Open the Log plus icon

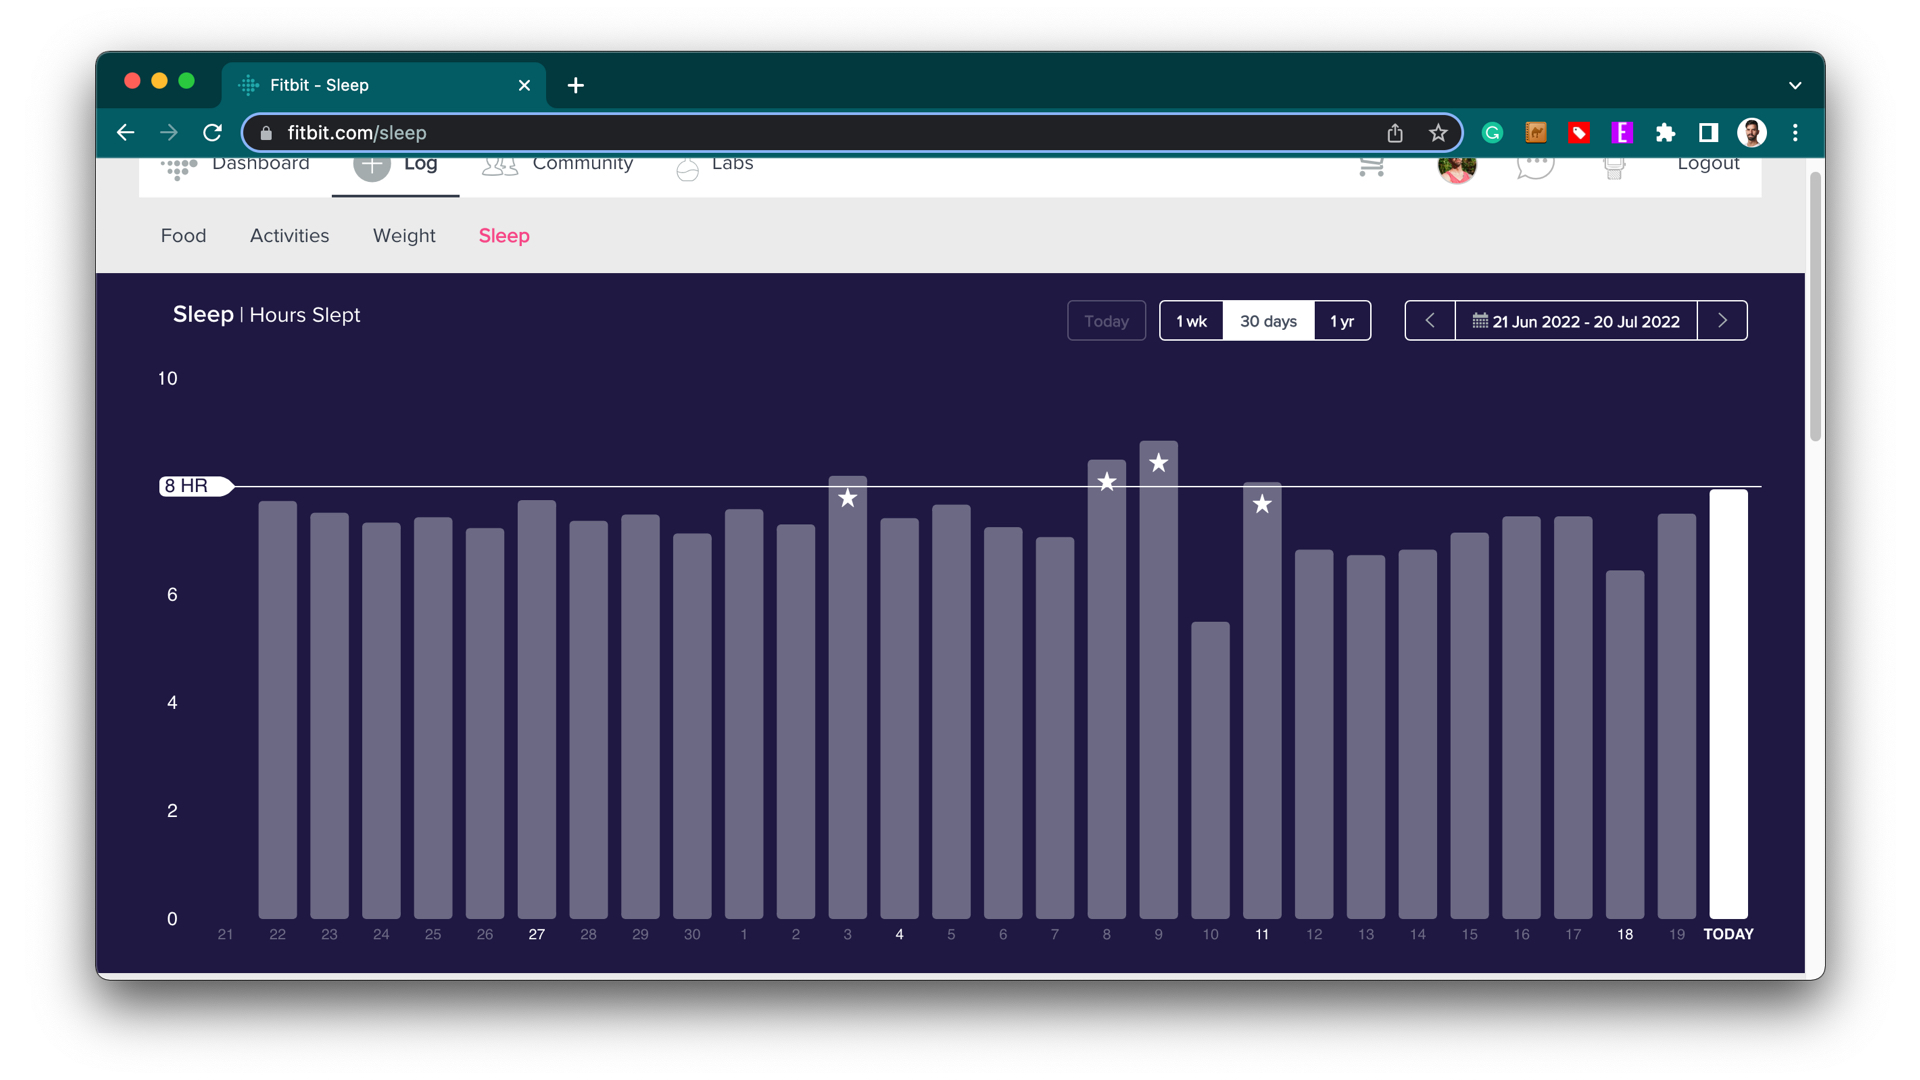[x=372, y=166]
